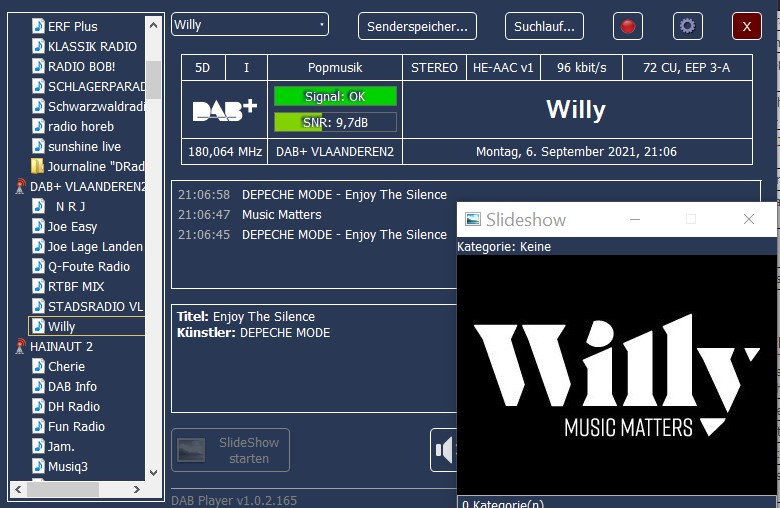Open the Senderspeicher dialog
Image resolution: width=780 pixels, height=508 pixels.
tap(417, 26)
